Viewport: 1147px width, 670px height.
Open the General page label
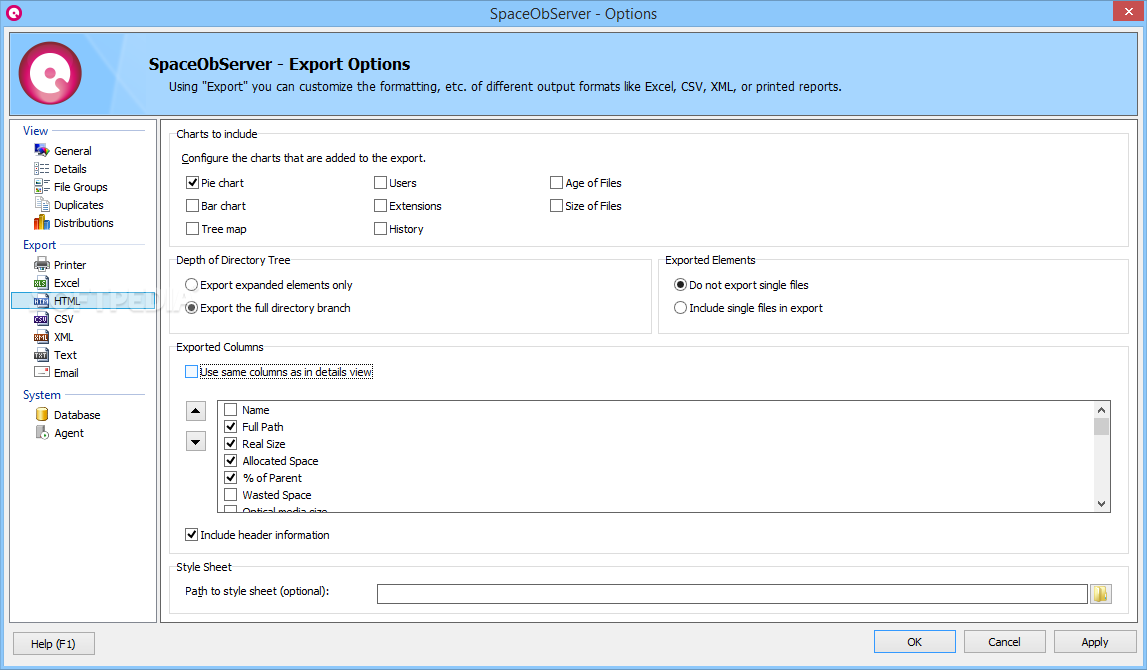coord(73,151)
